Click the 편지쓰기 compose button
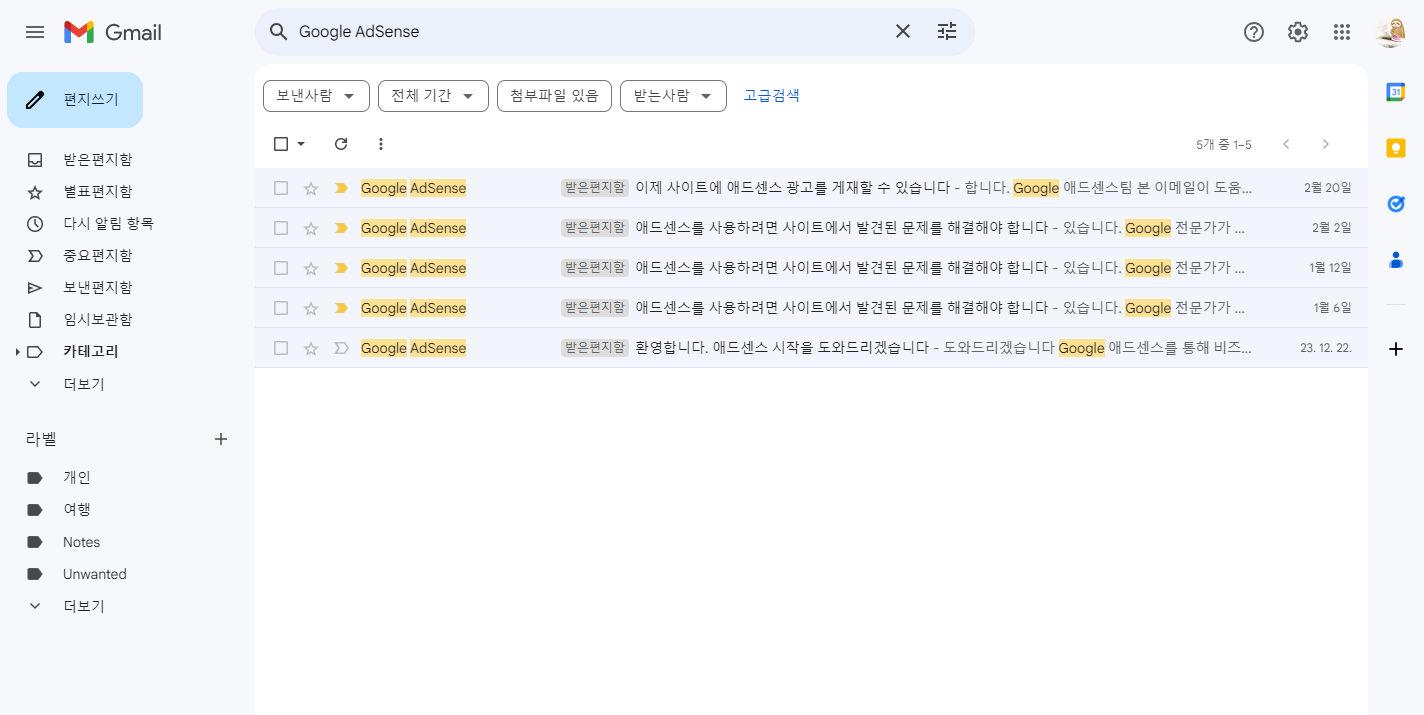The height and width of the screenshot is (715, 1424). coord(75,100)
